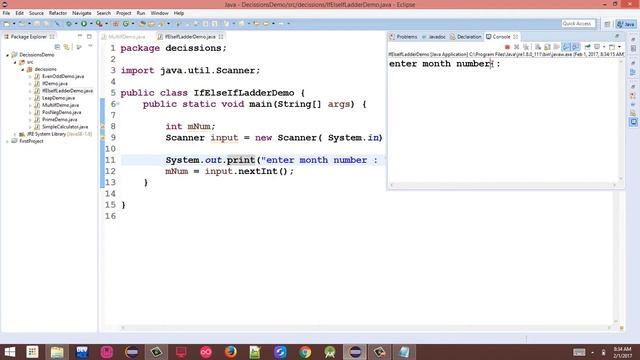Click line 12 code 'mNum = input.nextInt();'

(229, 171)
